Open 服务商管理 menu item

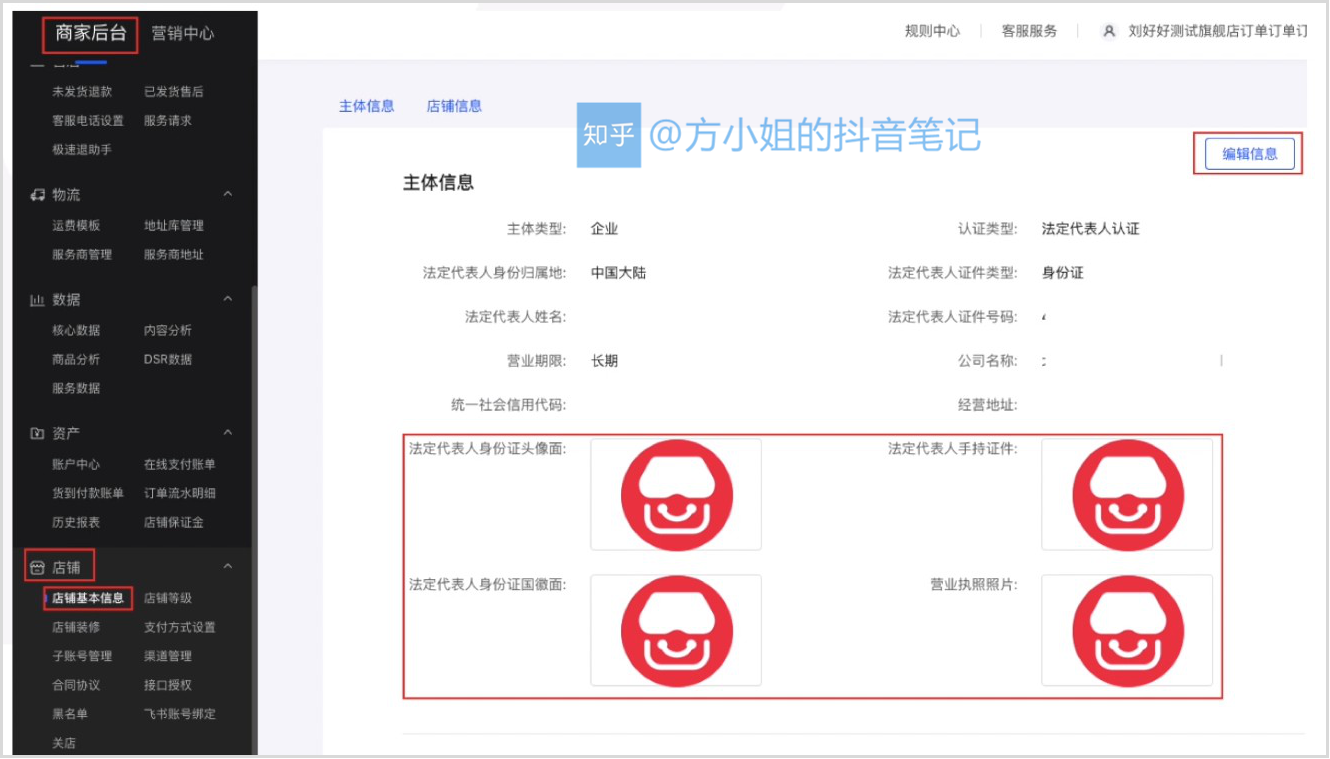pyautogui.click(x=82, y=255)
